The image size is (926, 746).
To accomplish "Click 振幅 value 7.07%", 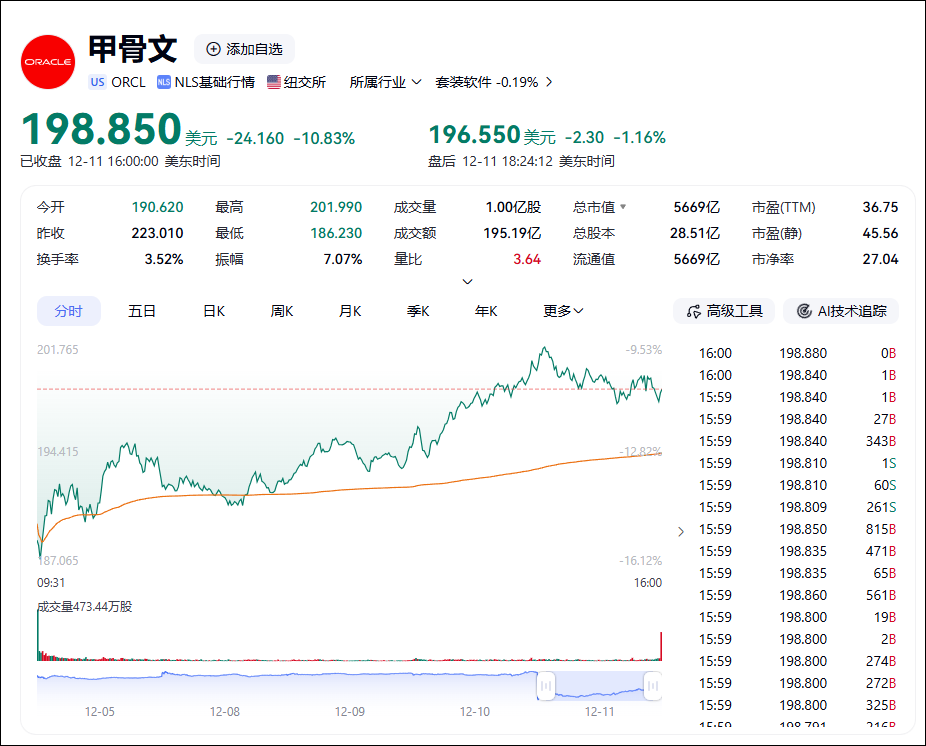I will (x=343, y=259).
